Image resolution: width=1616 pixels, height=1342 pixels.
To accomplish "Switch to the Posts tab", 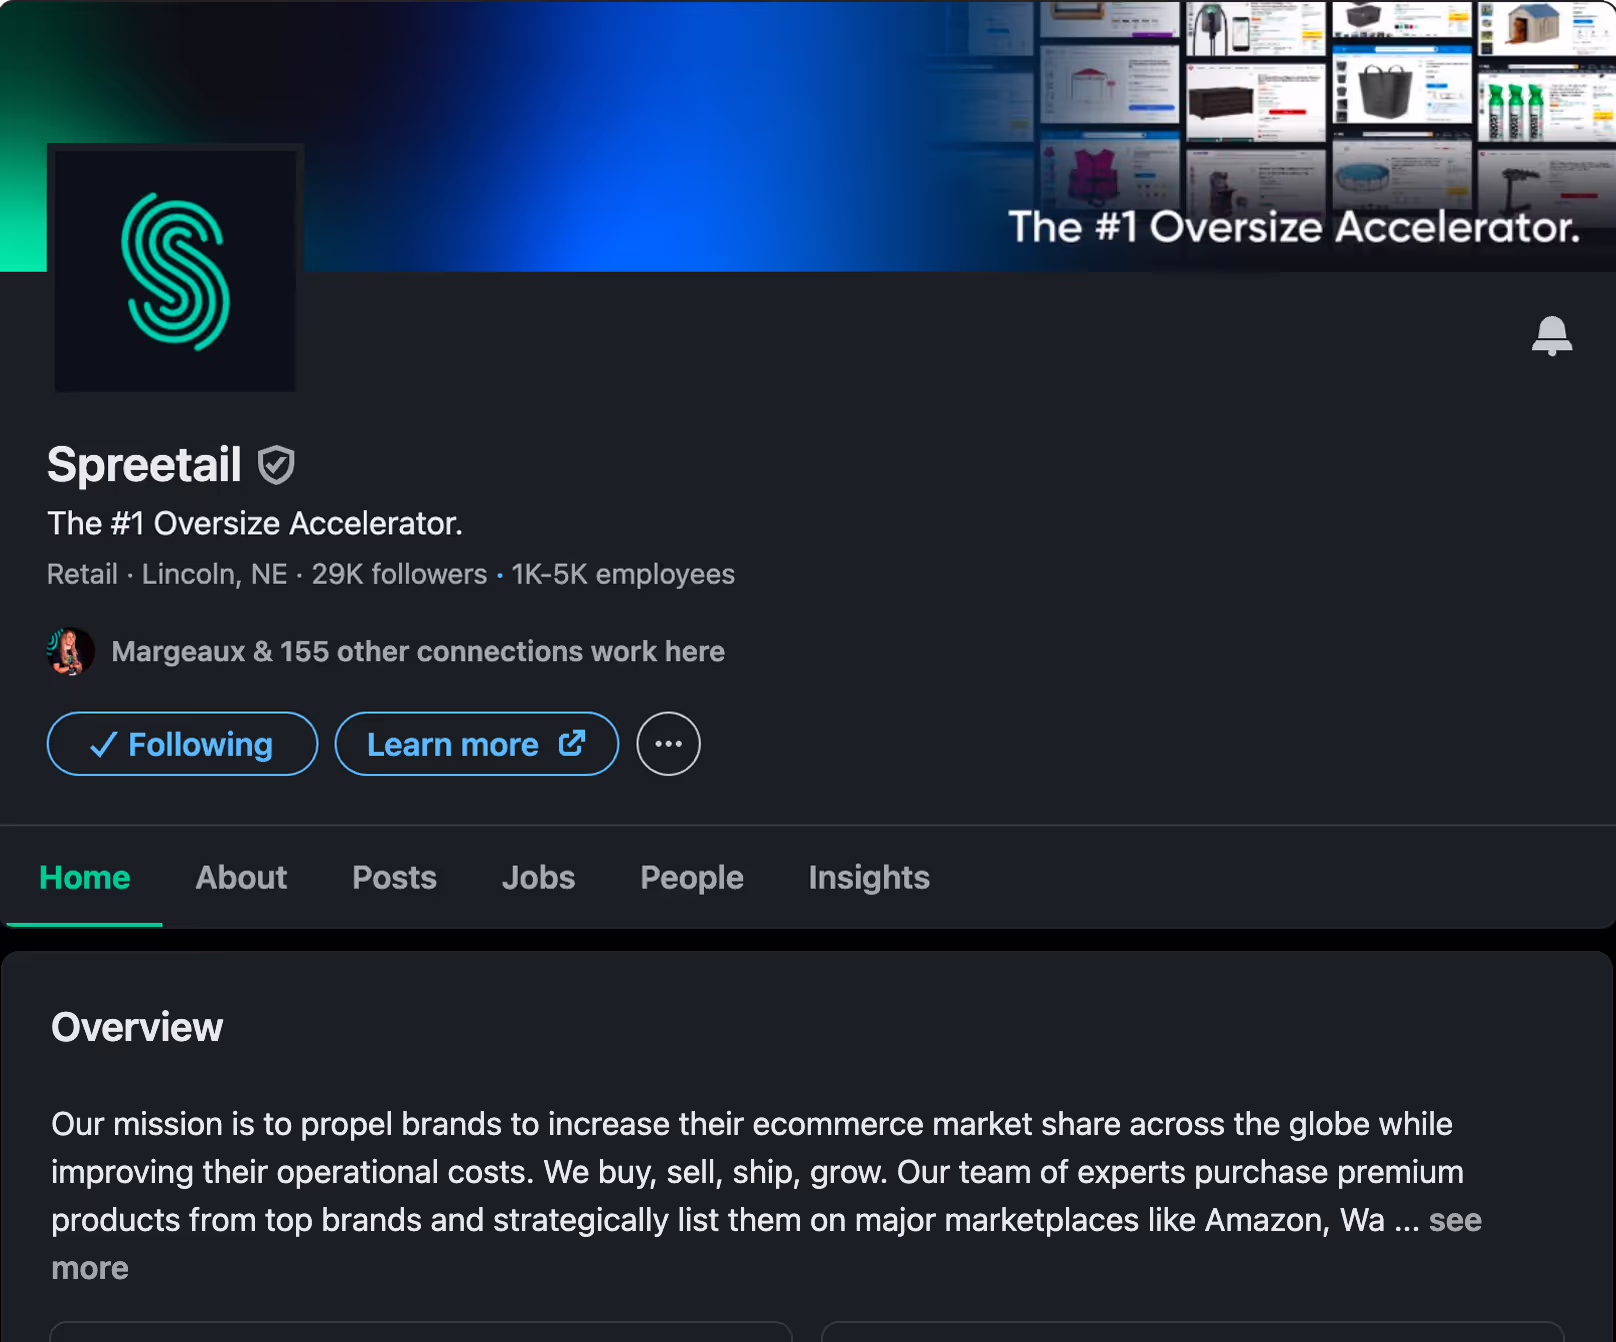I will pyautogui.click(x=394, y=877).
